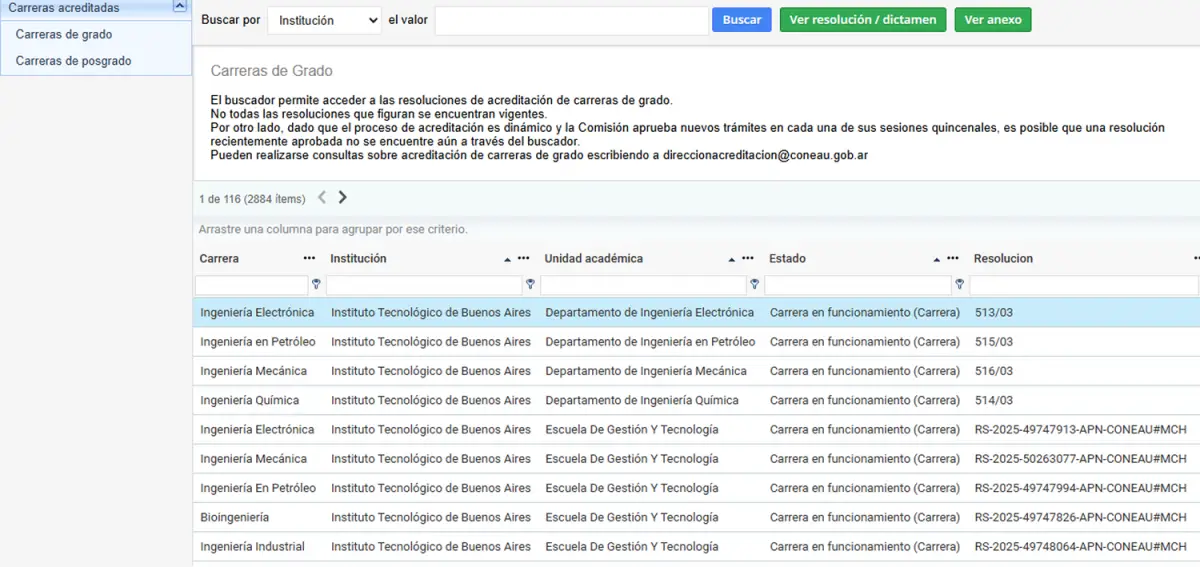Click Departamento de Ingeniería Química cell
The height and width of the screenshot is (567, 1200).
[642, 400]
